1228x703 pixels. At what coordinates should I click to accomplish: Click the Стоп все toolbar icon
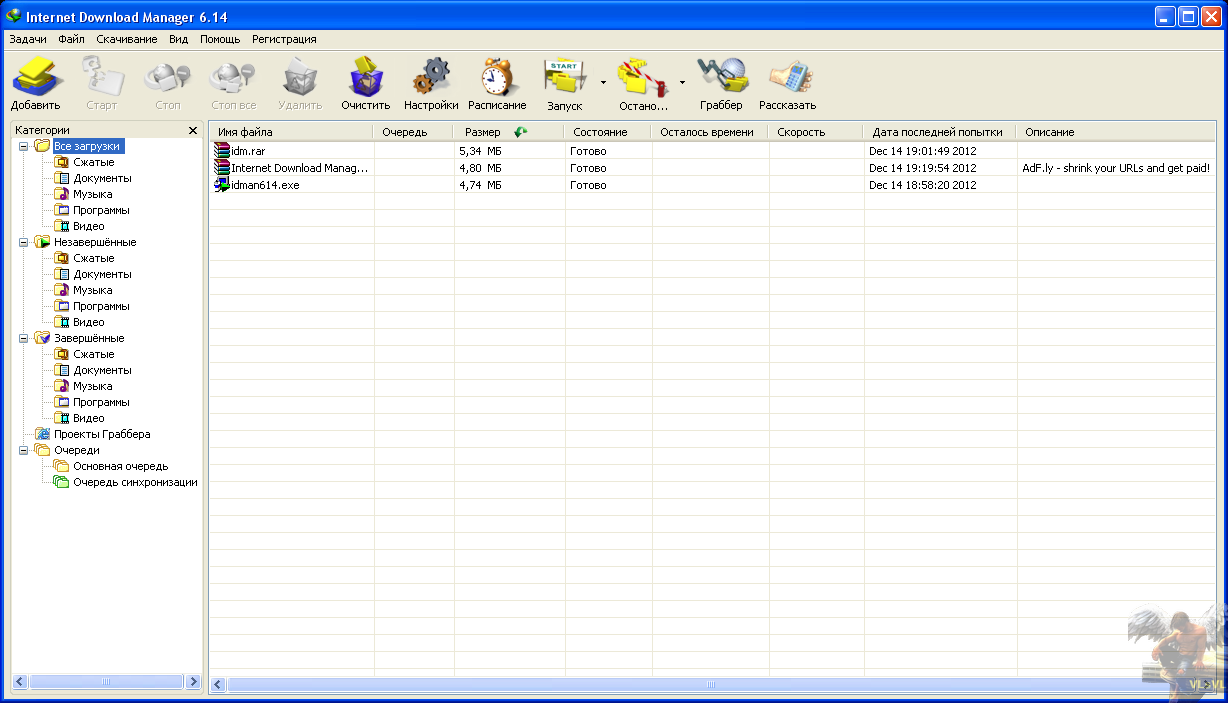point(233,78)
